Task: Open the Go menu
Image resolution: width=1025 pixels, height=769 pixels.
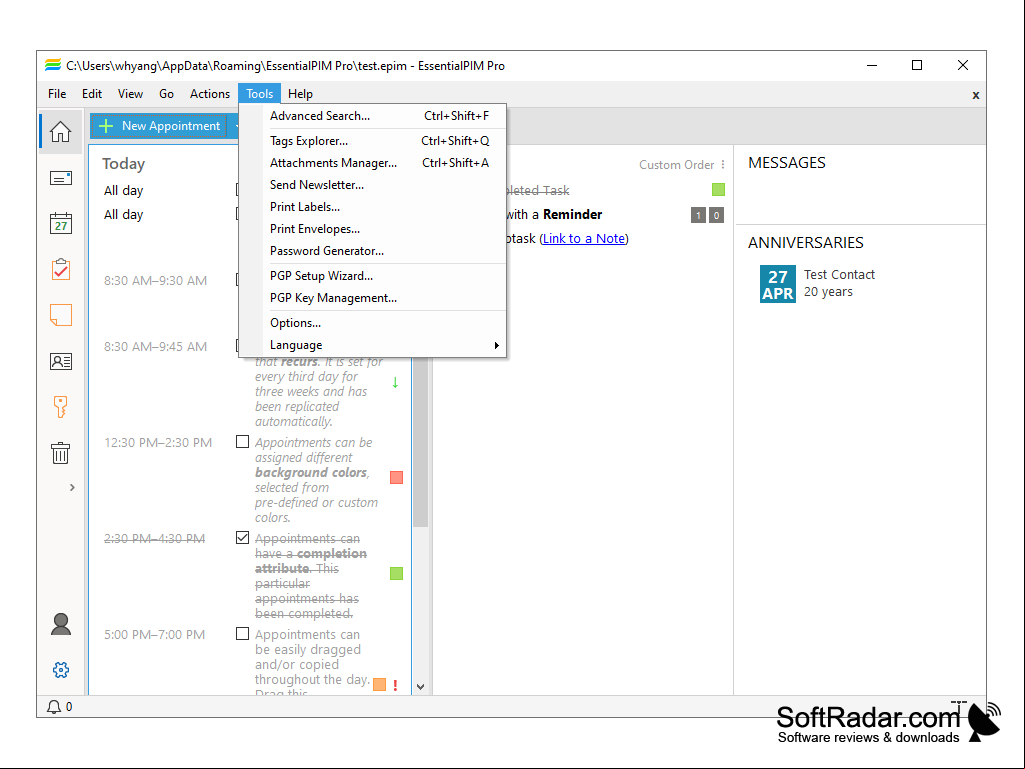Action: coord(167,94)
